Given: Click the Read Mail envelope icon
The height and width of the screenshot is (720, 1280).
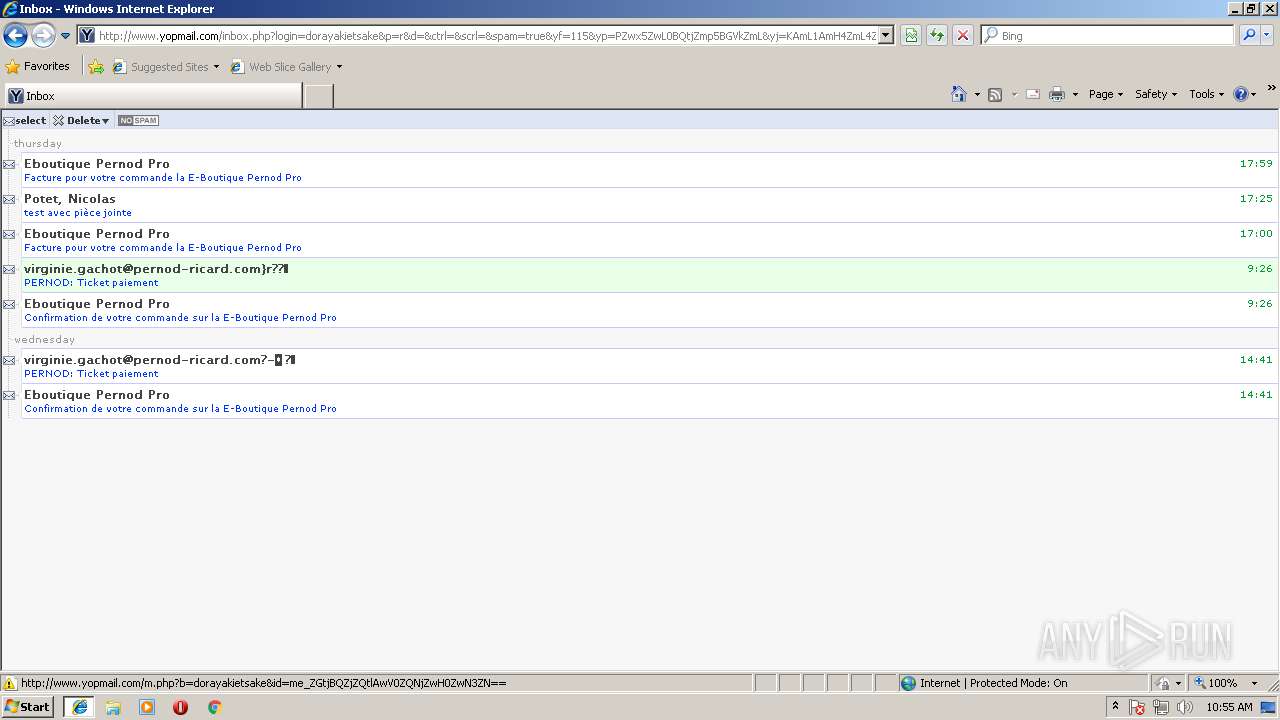Looking at the screenshot, I should 1033,94.
